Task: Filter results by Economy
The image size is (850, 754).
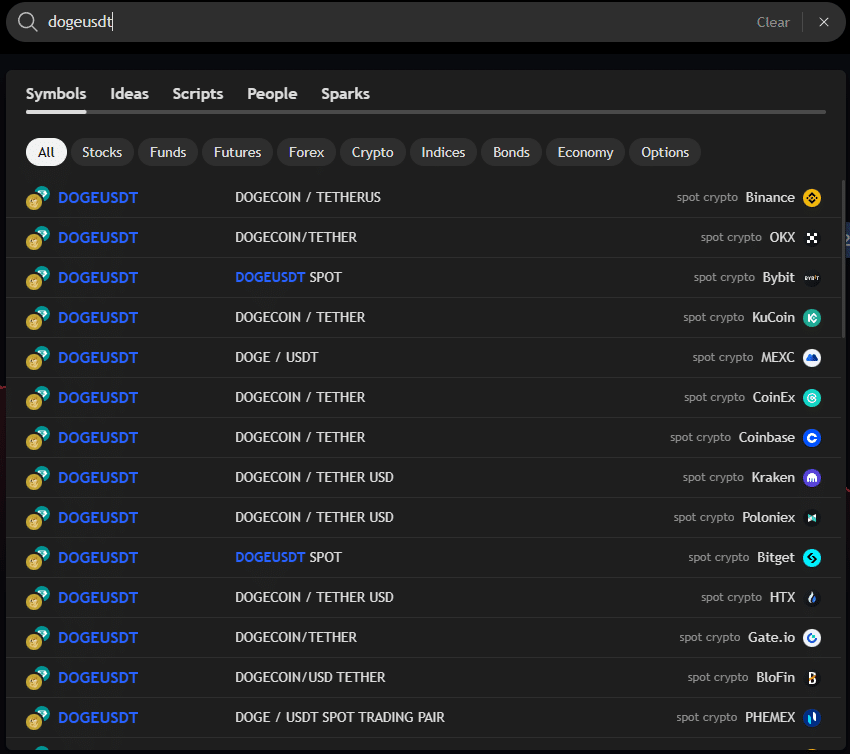Action: [585, 152]
